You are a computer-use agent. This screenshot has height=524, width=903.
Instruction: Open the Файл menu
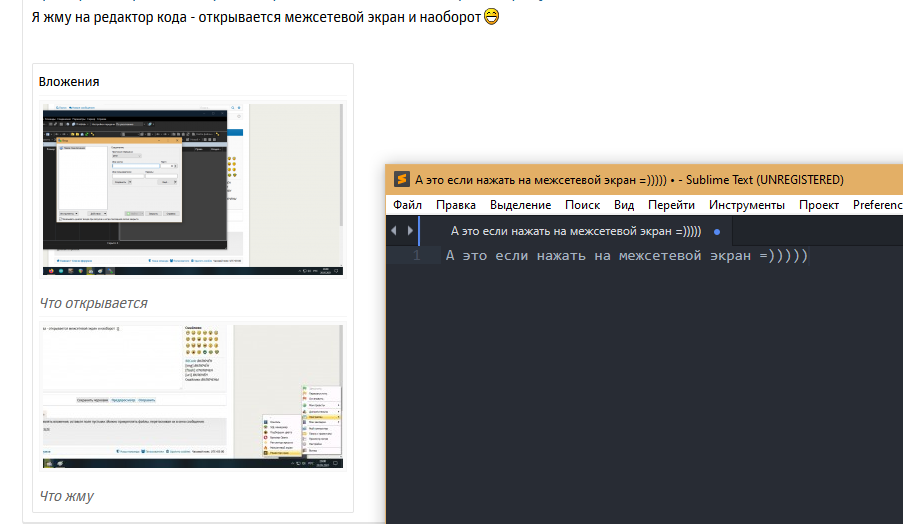click(407, 205)
